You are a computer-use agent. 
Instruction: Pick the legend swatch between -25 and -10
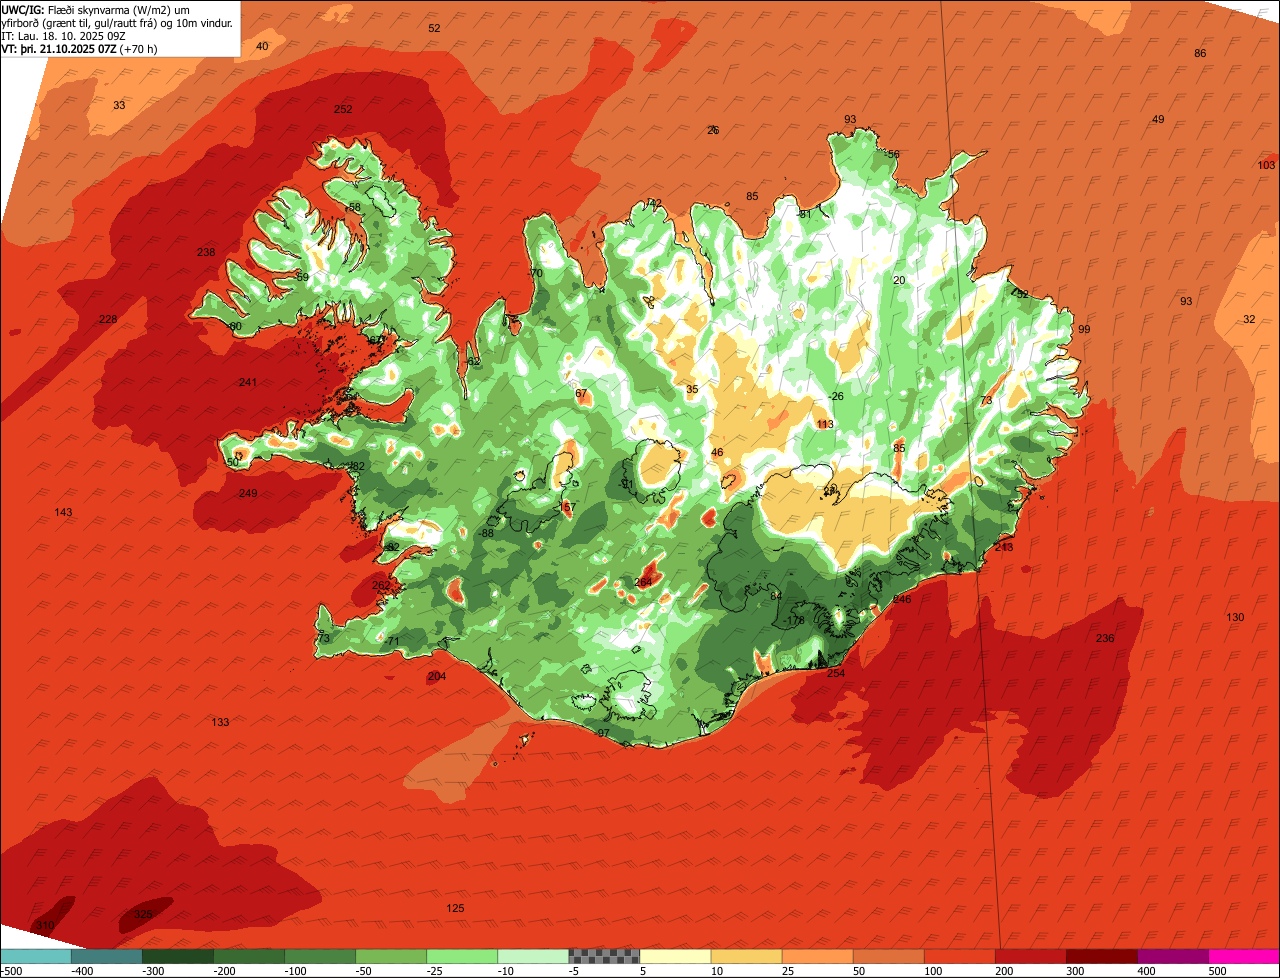click(461, 956)
